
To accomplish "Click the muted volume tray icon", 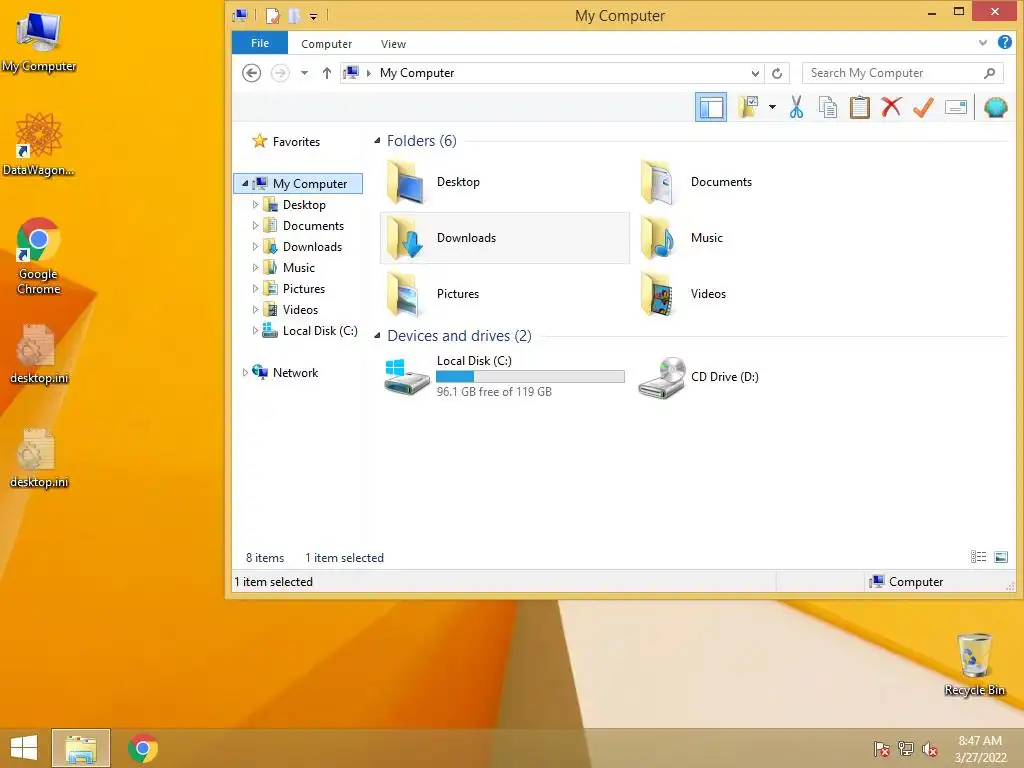I will [930, 748].
